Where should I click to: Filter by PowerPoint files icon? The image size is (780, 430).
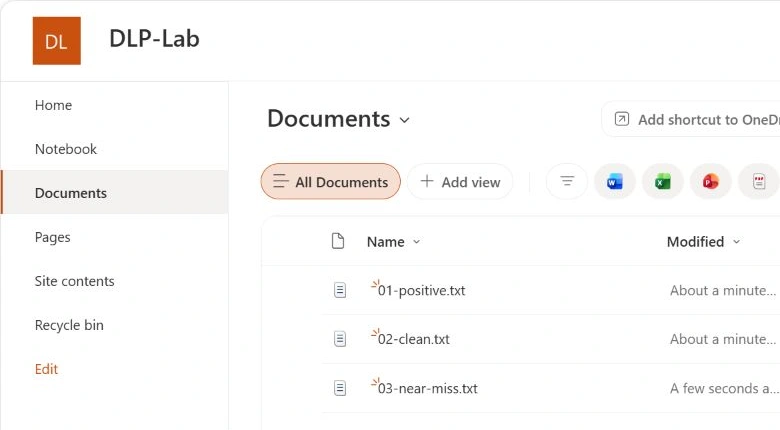(x=710, y=182)
